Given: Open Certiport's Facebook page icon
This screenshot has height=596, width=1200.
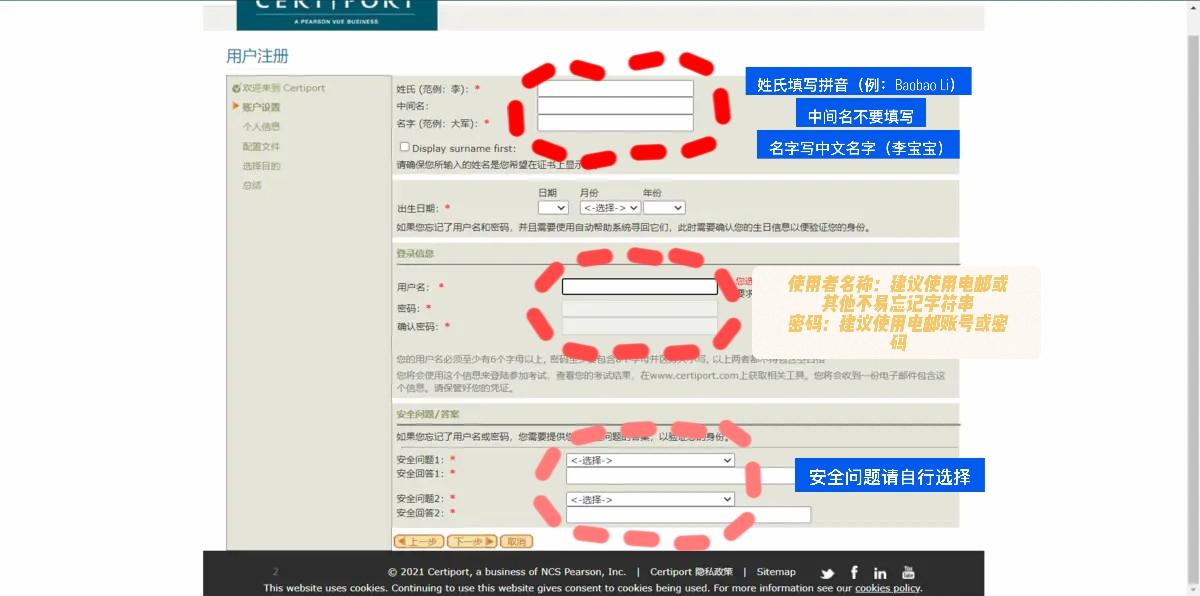Looking at the screenshot, I should click(x=854, y=572).
